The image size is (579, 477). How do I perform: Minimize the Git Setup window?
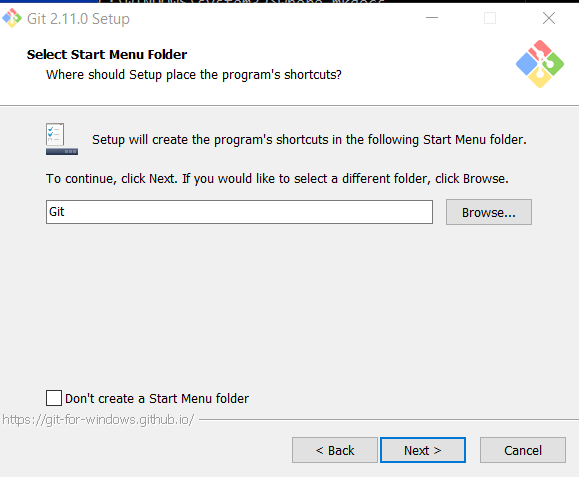(x=432, y=18)
